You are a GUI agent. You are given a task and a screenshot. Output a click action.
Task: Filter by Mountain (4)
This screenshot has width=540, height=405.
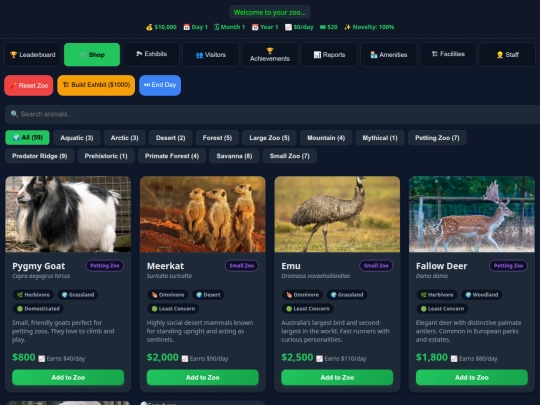tap(326, 138)
